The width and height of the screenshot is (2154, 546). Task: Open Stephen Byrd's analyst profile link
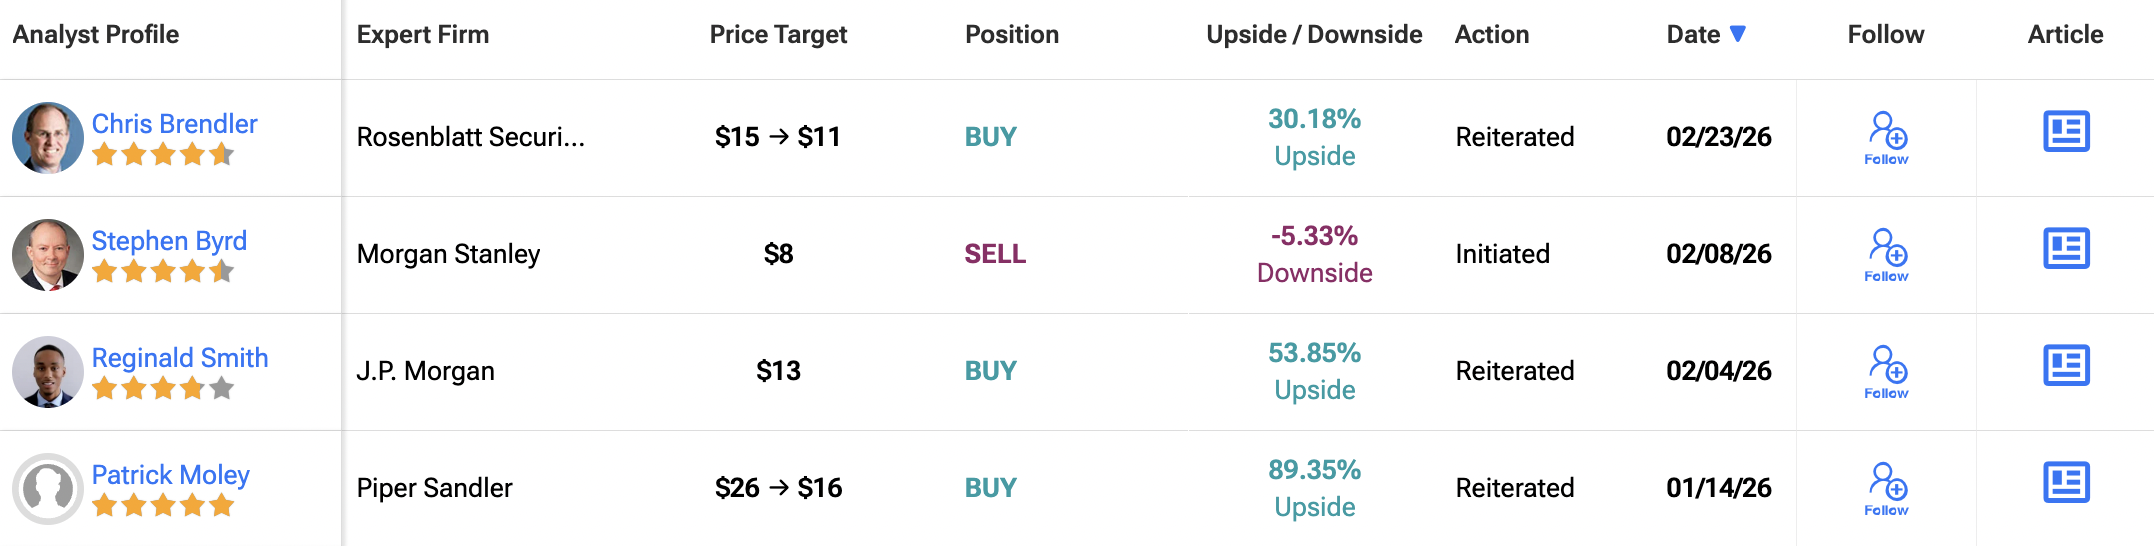[x=169, y=241]
